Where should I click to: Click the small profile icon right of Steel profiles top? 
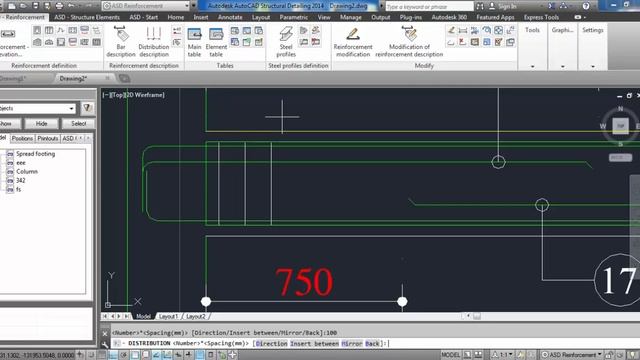coord(304,31)
